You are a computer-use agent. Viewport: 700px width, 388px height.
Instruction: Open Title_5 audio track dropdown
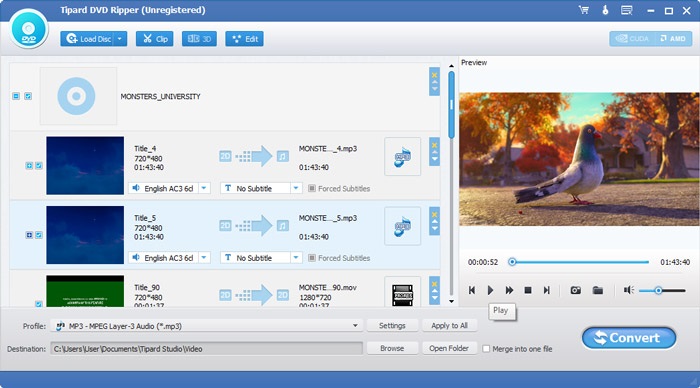(x=204, y=258)
